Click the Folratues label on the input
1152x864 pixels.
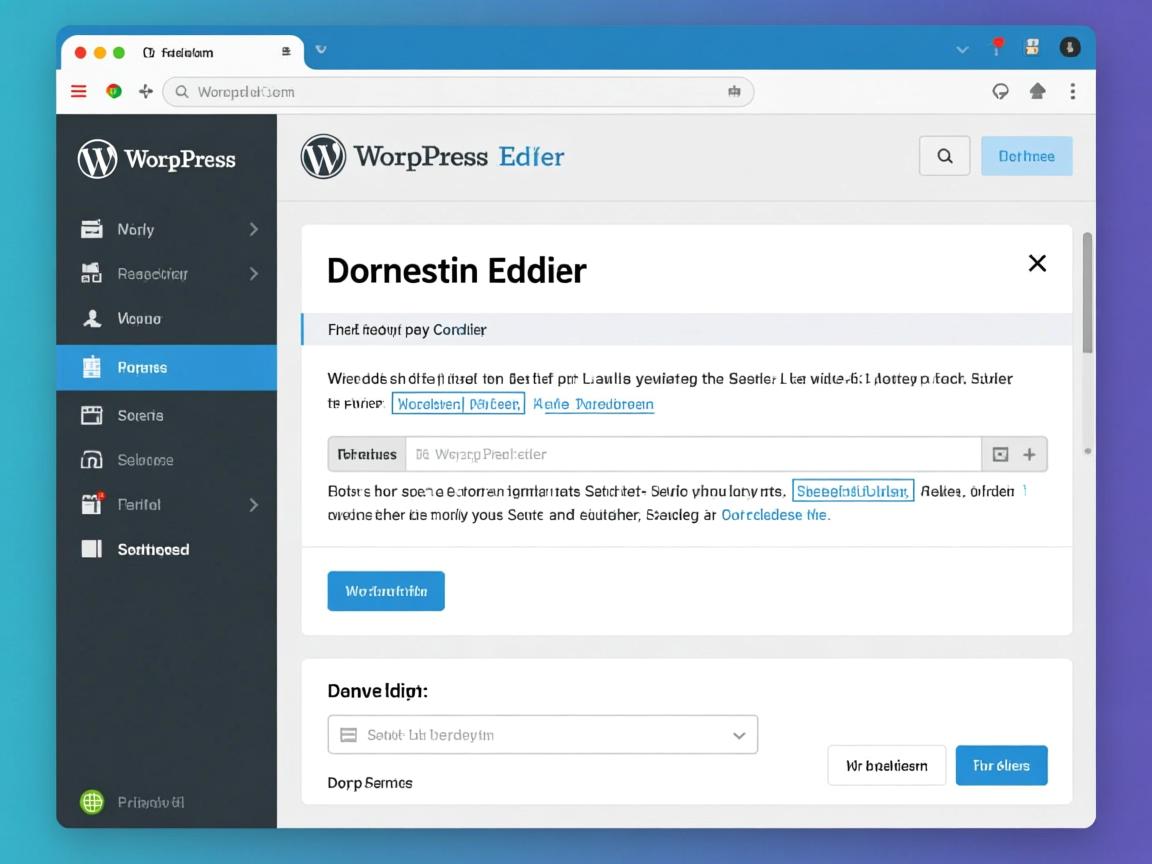tap(367, 454)
